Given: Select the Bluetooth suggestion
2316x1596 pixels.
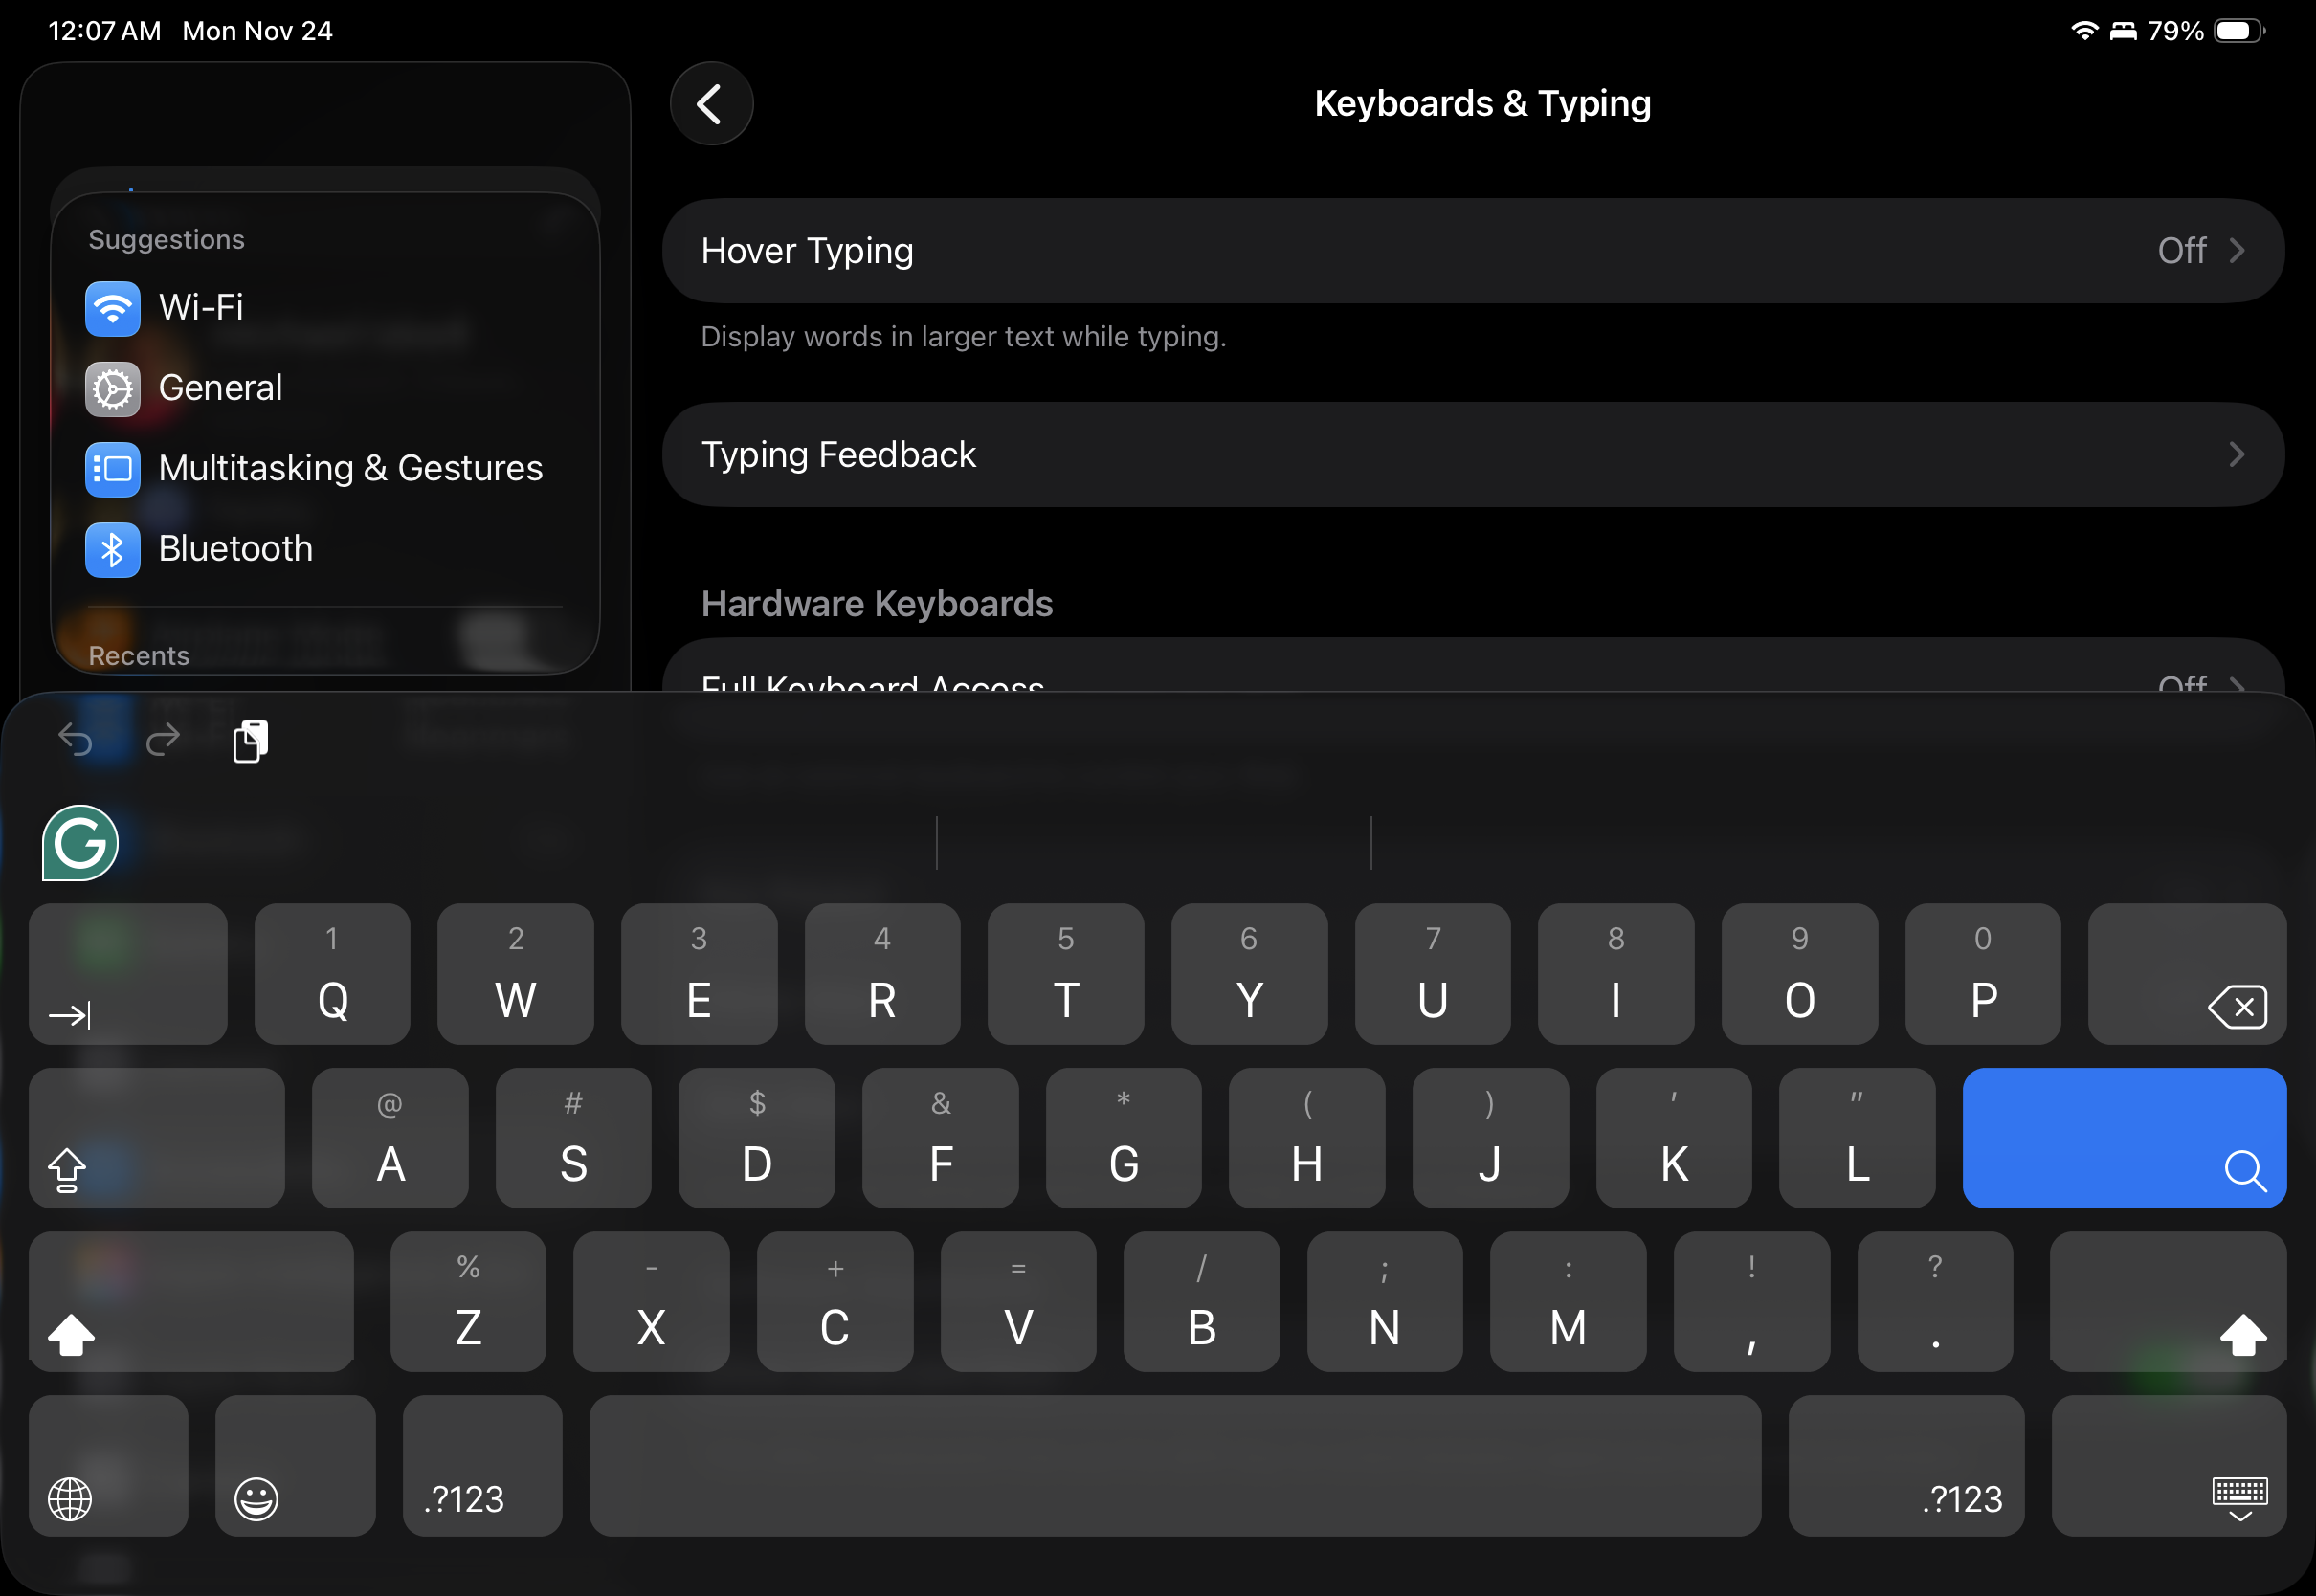Looking at the screenshot, I should coord(235,549).
